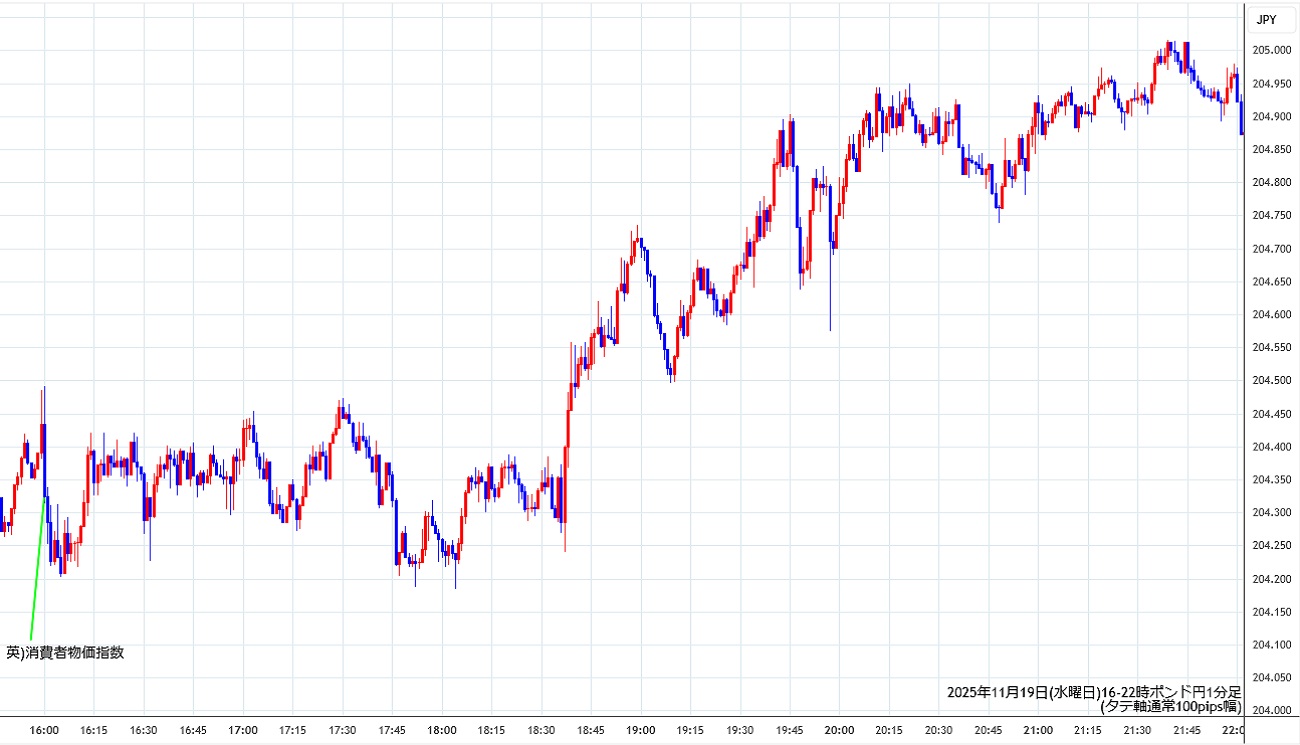Click the 205.000 price axis label
This screenshot has height=745, width=1300.
(1272, 50)
